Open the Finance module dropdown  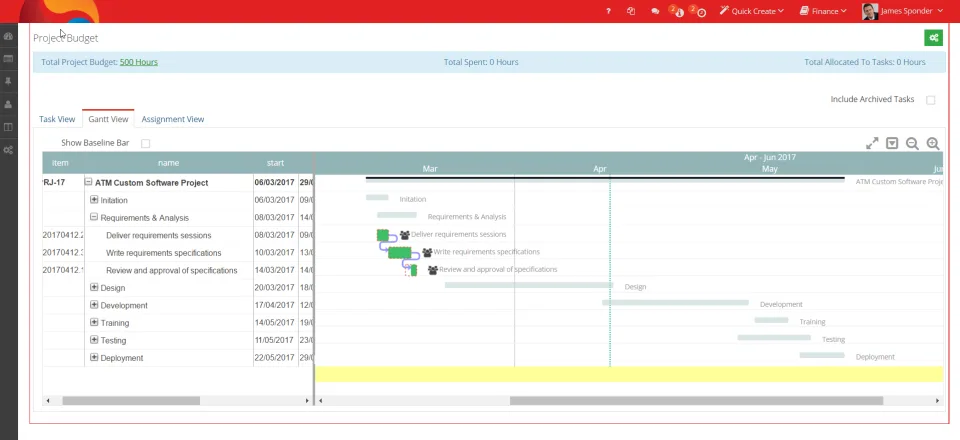coord(823,11)
